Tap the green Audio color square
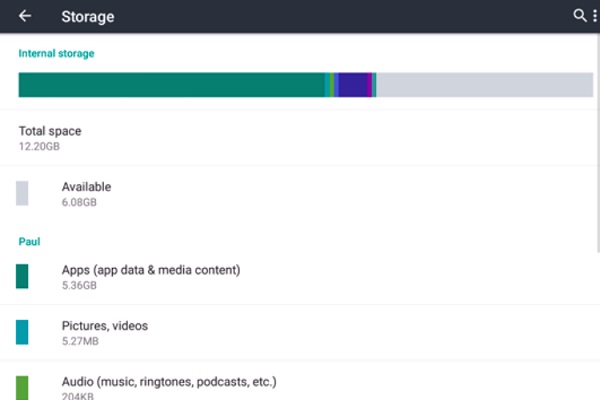The height and width of the screenshot is (400, 600). tap(22, 387)
